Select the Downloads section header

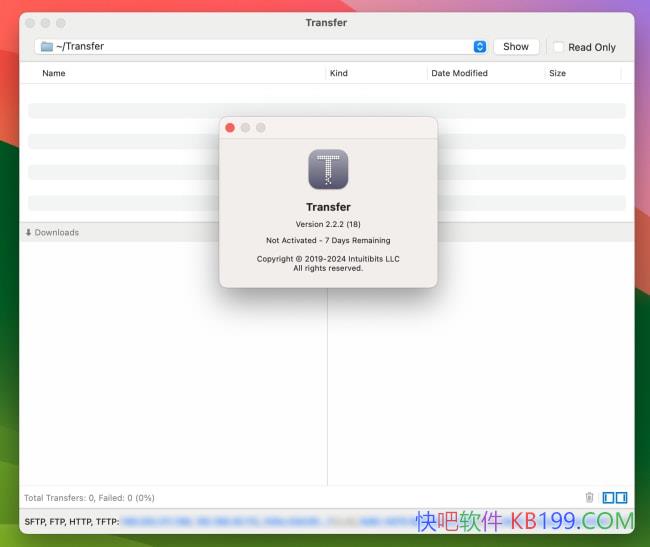coord(57,232)
